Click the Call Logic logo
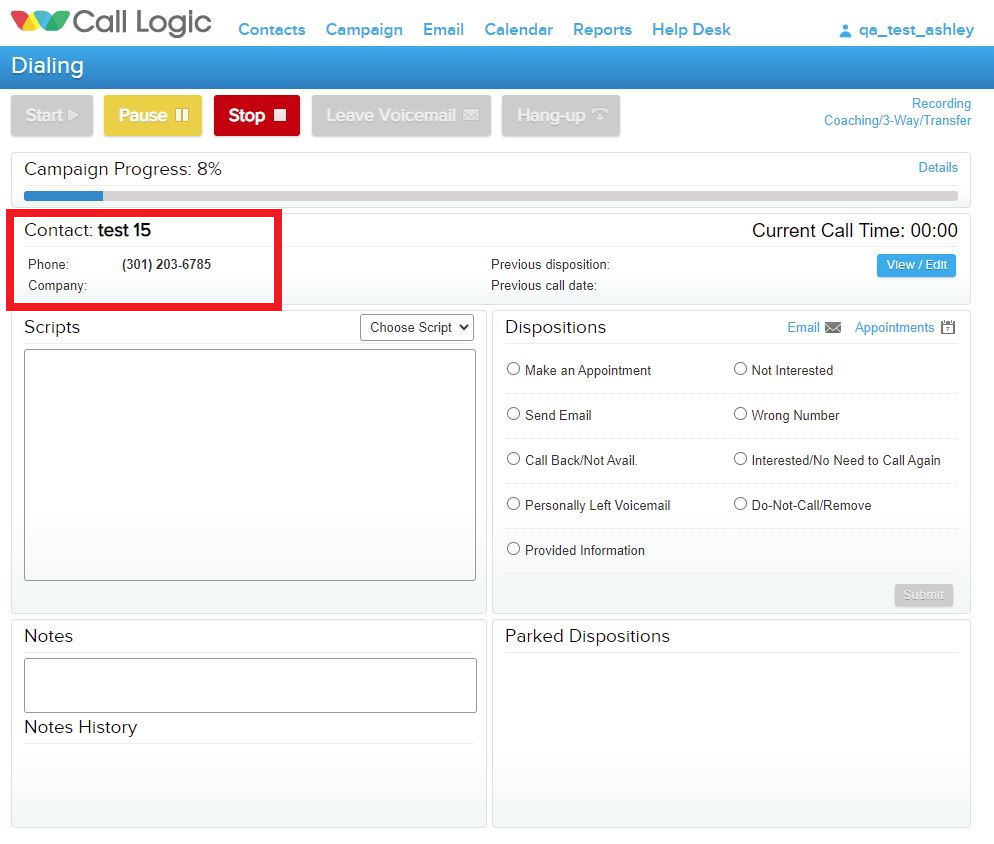Image resolution: width=994 pixels, height=844 pixels. [x=111, y=24]
